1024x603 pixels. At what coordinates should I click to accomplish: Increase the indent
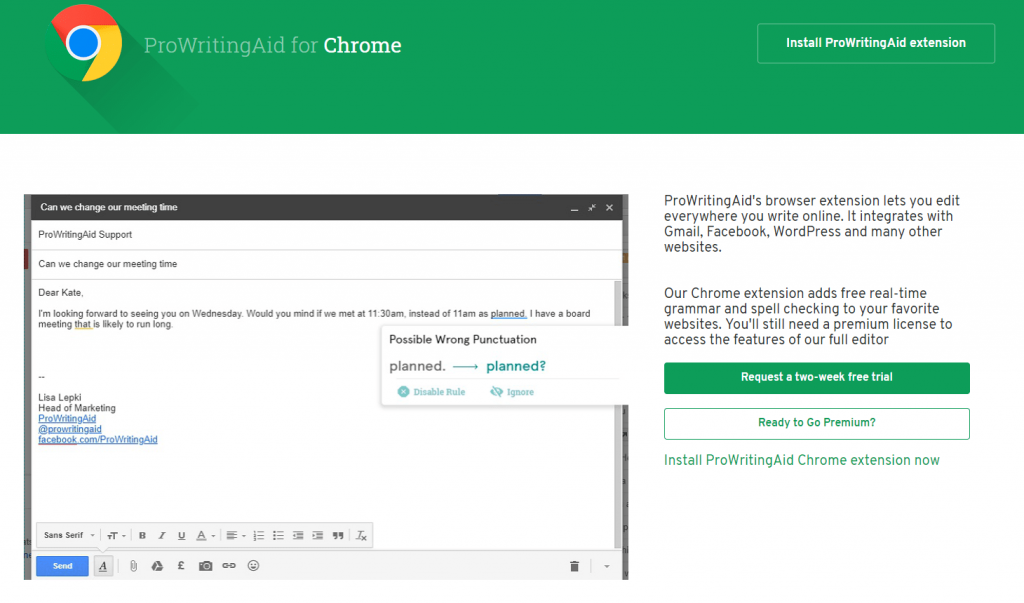tap(317, 536)
